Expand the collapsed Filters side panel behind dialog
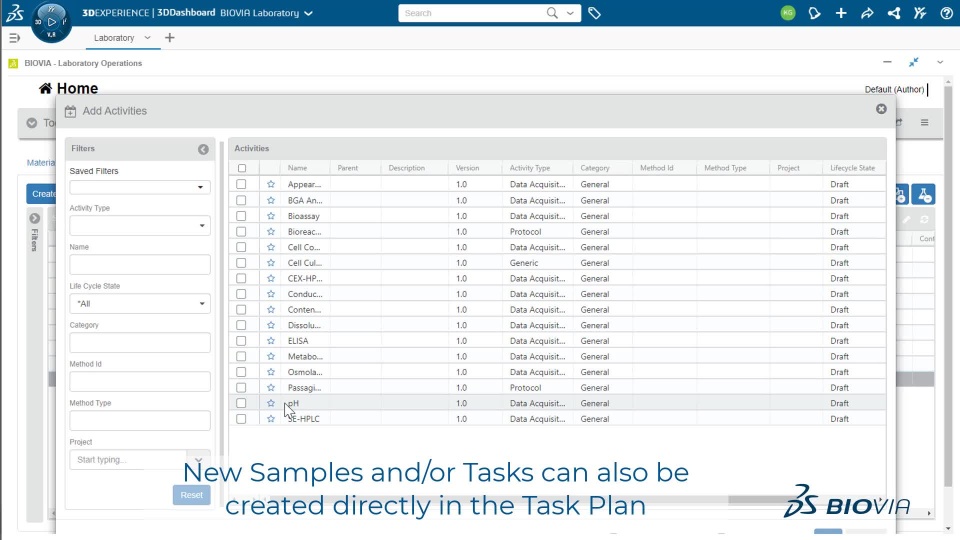 click(x=34, y=219)
